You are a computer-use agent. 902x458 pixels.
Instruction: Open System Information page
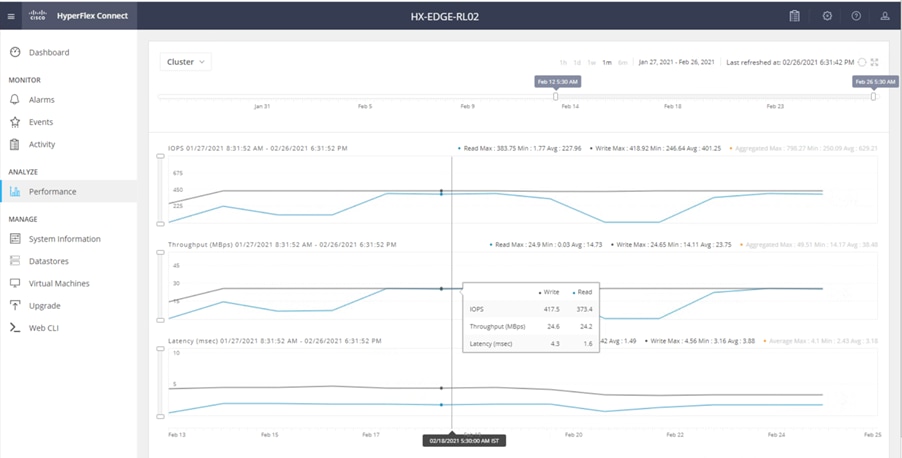[x=64, y=239]
